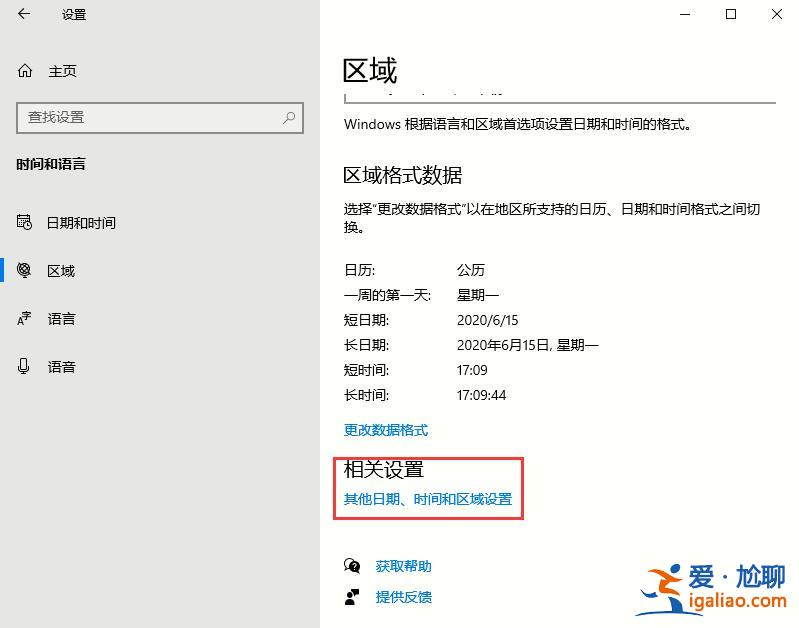
Task: Click the 区域 globe icon
Action: [24, 270]
